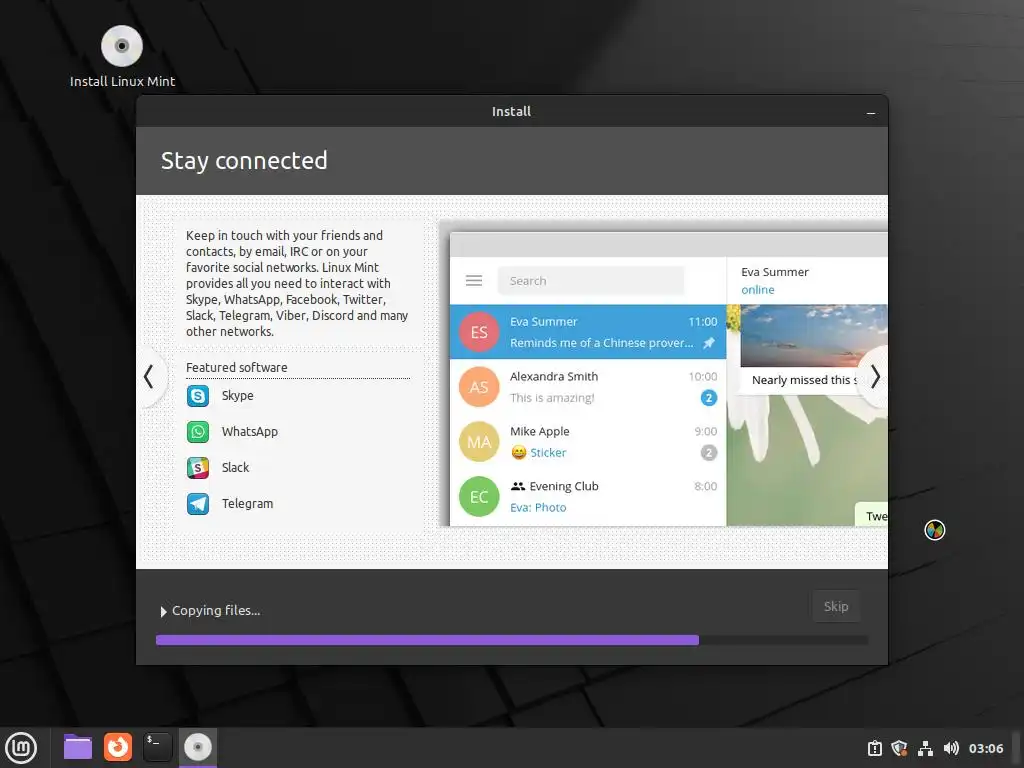This screenshot has height=768, width=1024.
Task: Expand the Copying files details triangle
Action: click(163, 611)
